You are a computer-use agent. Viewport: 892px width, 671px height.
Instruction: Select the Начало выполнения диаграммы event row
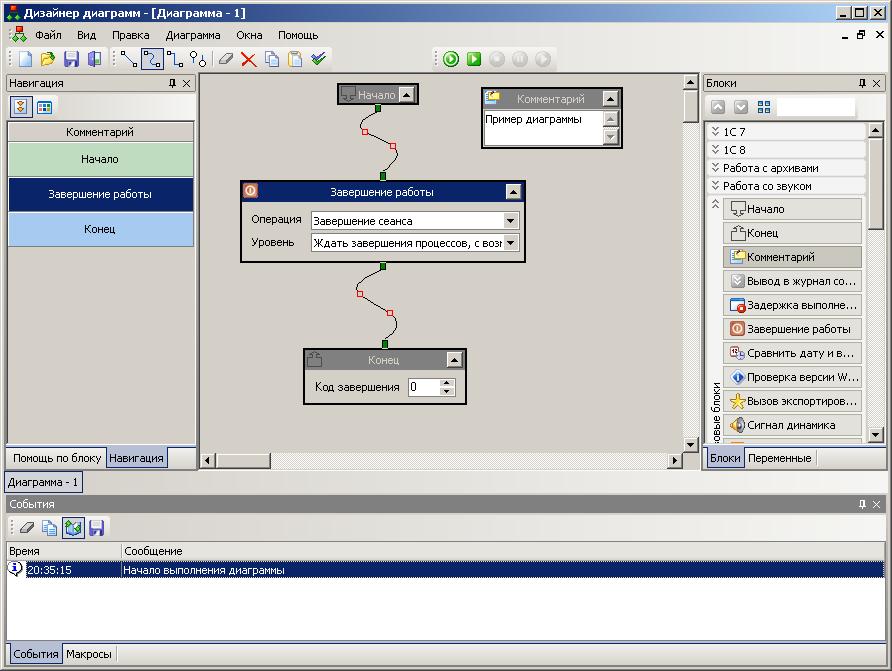pyautogui.click(x=445, y=570)
